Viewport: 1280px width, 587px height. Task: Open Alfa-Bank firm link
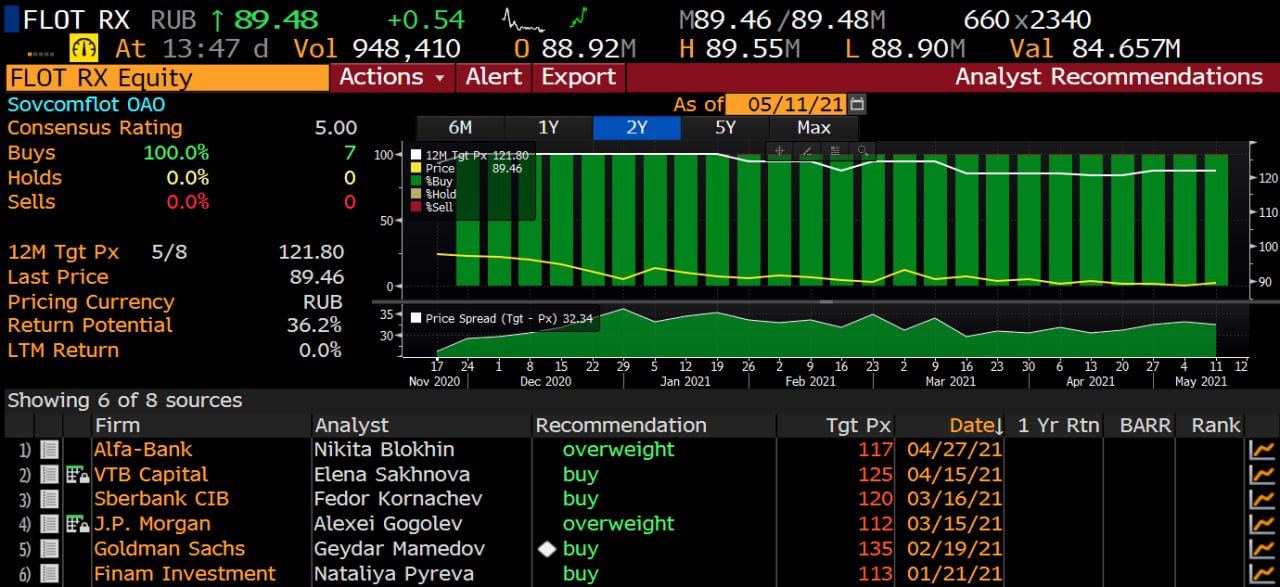click(x=143, y=450)
